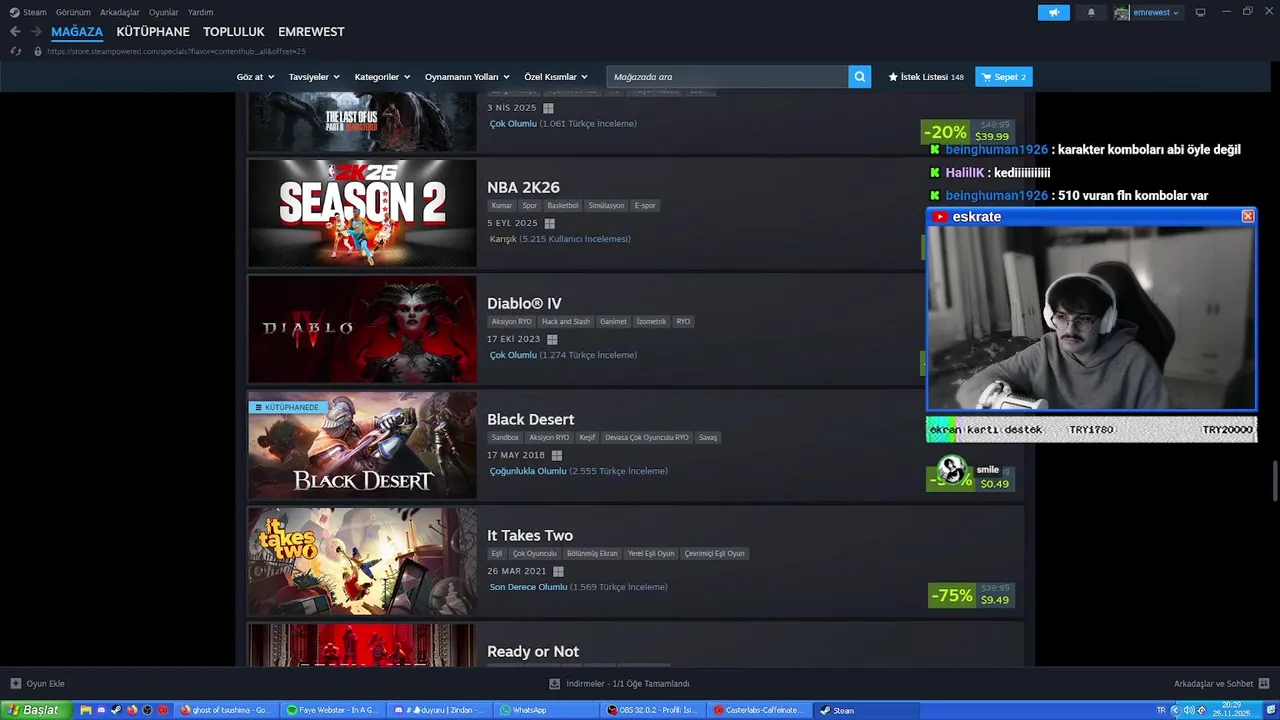Image resolution: width=1280 pixels, height=720 pixels.
Task: Expand the Kategoriler dropdown
Action: tap(382, 77)
